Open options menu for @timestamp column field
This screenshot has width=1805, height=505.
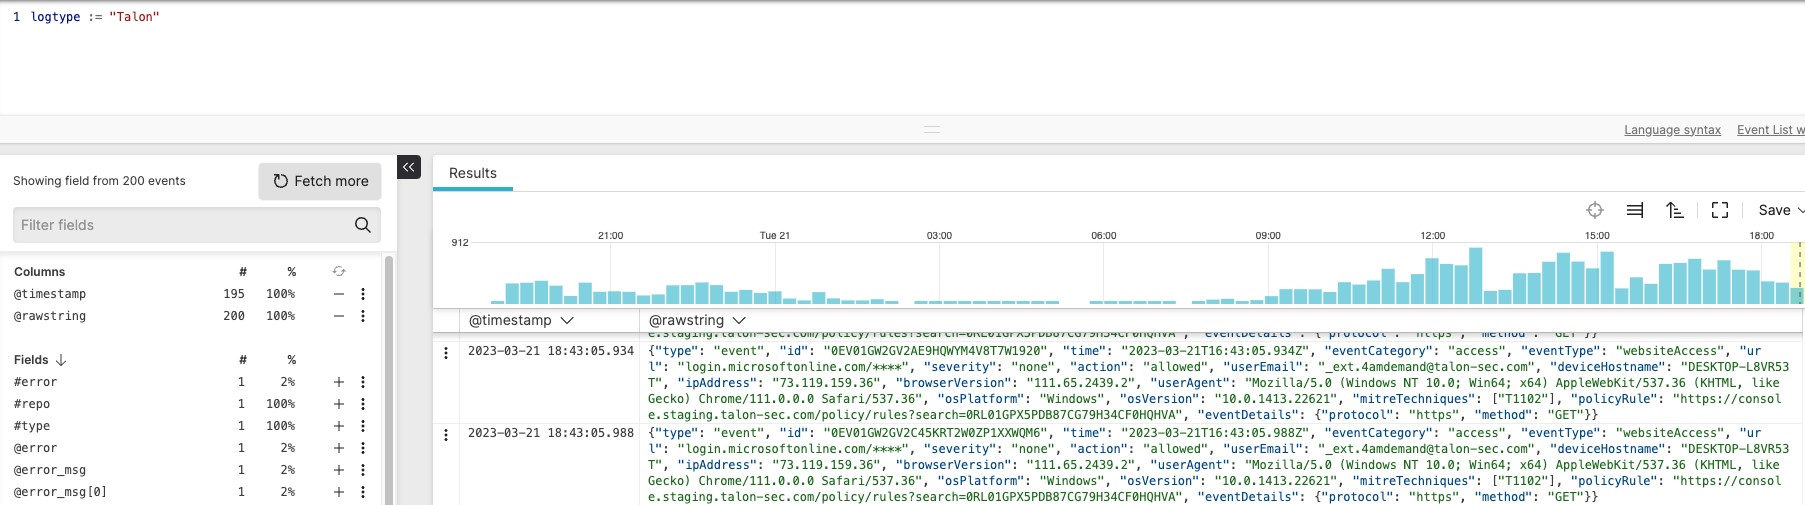tap(363, 294)
